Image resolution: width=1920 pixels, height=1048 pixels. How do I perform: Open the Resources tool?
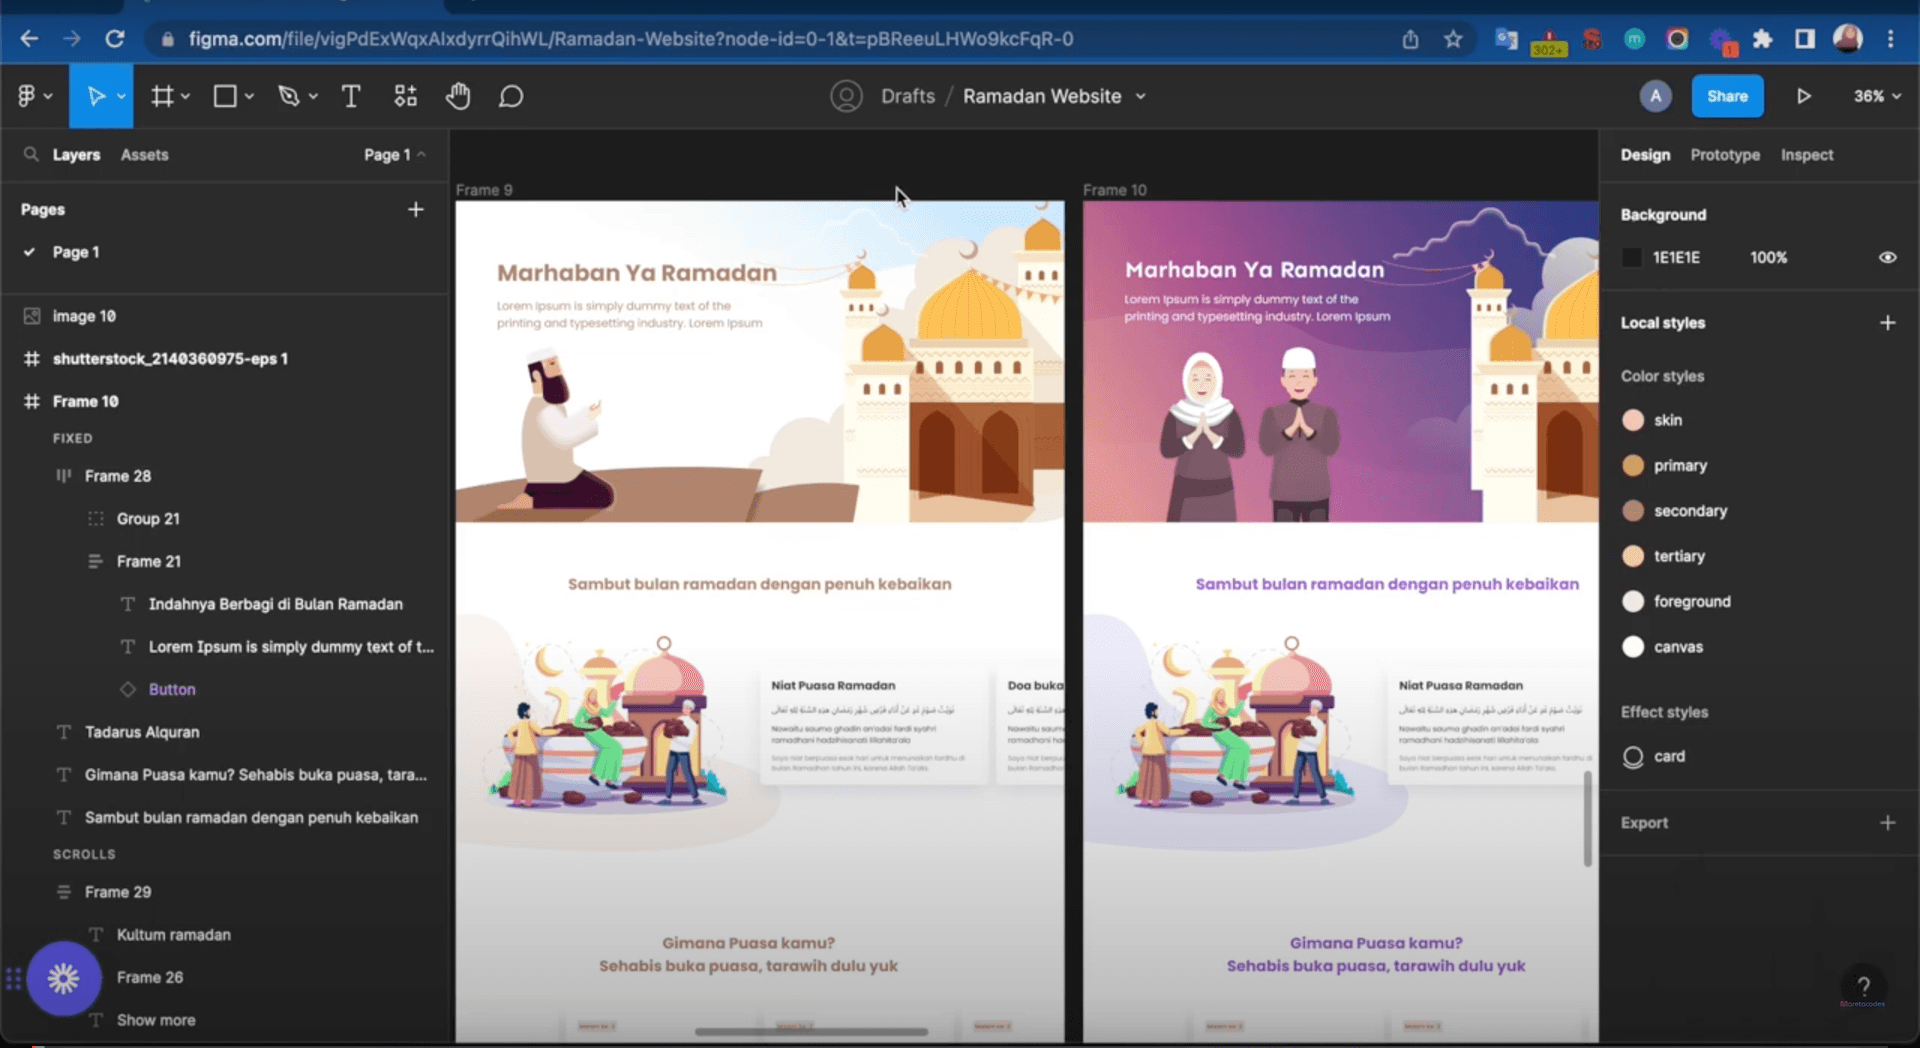405,96
